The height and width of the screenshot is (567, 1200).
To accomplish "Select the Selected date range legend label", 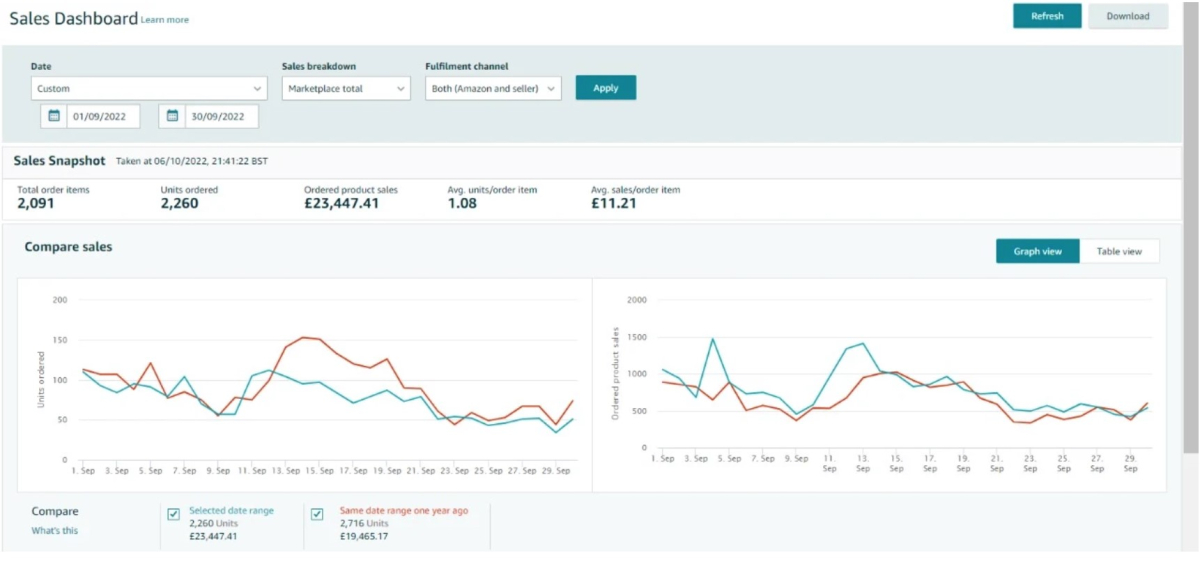I will pos(231,511).
